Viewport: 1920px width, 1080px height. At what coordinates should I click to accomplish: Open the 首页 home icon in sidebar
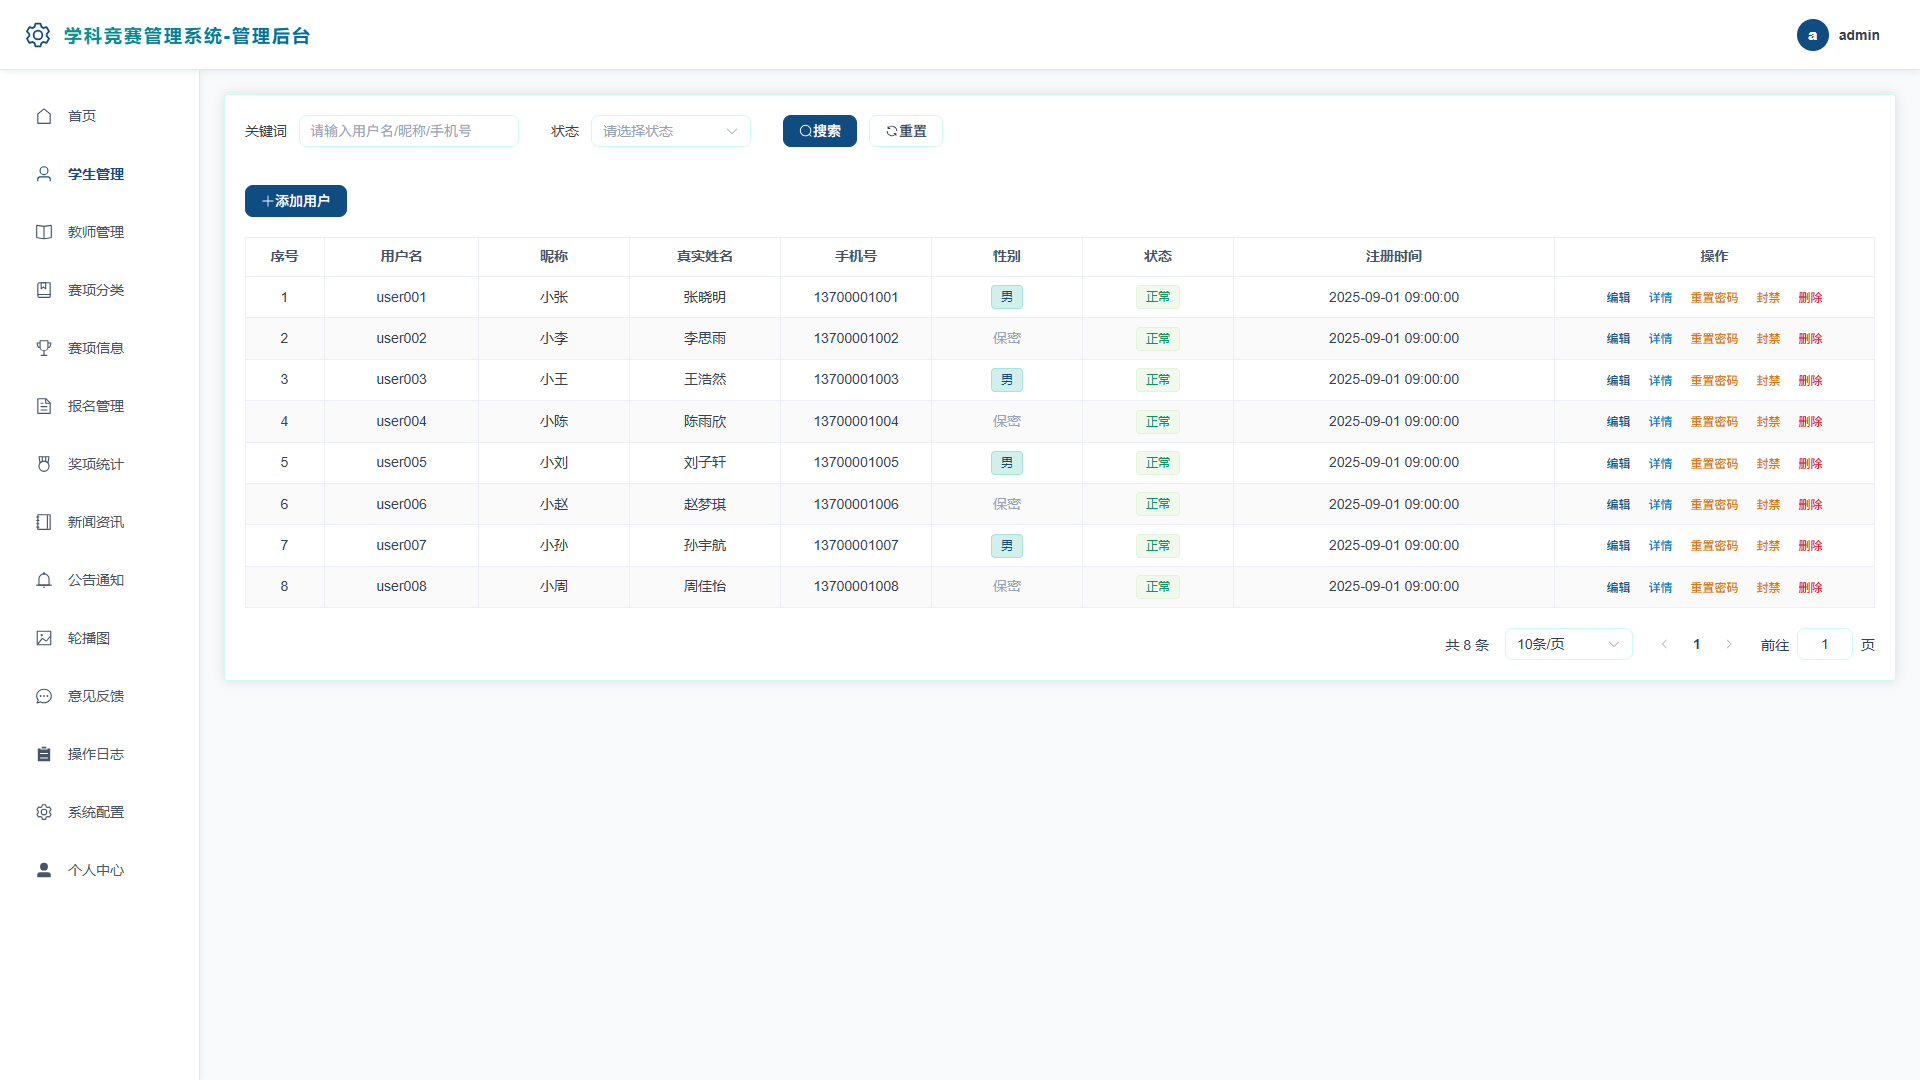click(44, 116)
